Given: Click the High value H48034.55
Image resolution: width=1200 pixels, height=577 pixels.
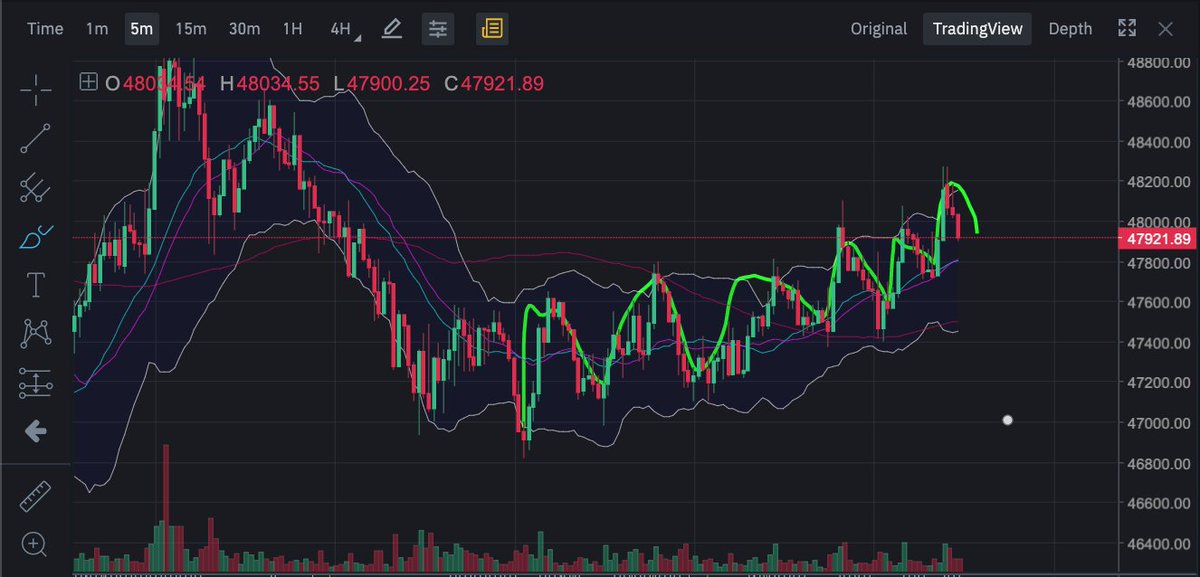Looking at the screenshot, I should 270,83.
